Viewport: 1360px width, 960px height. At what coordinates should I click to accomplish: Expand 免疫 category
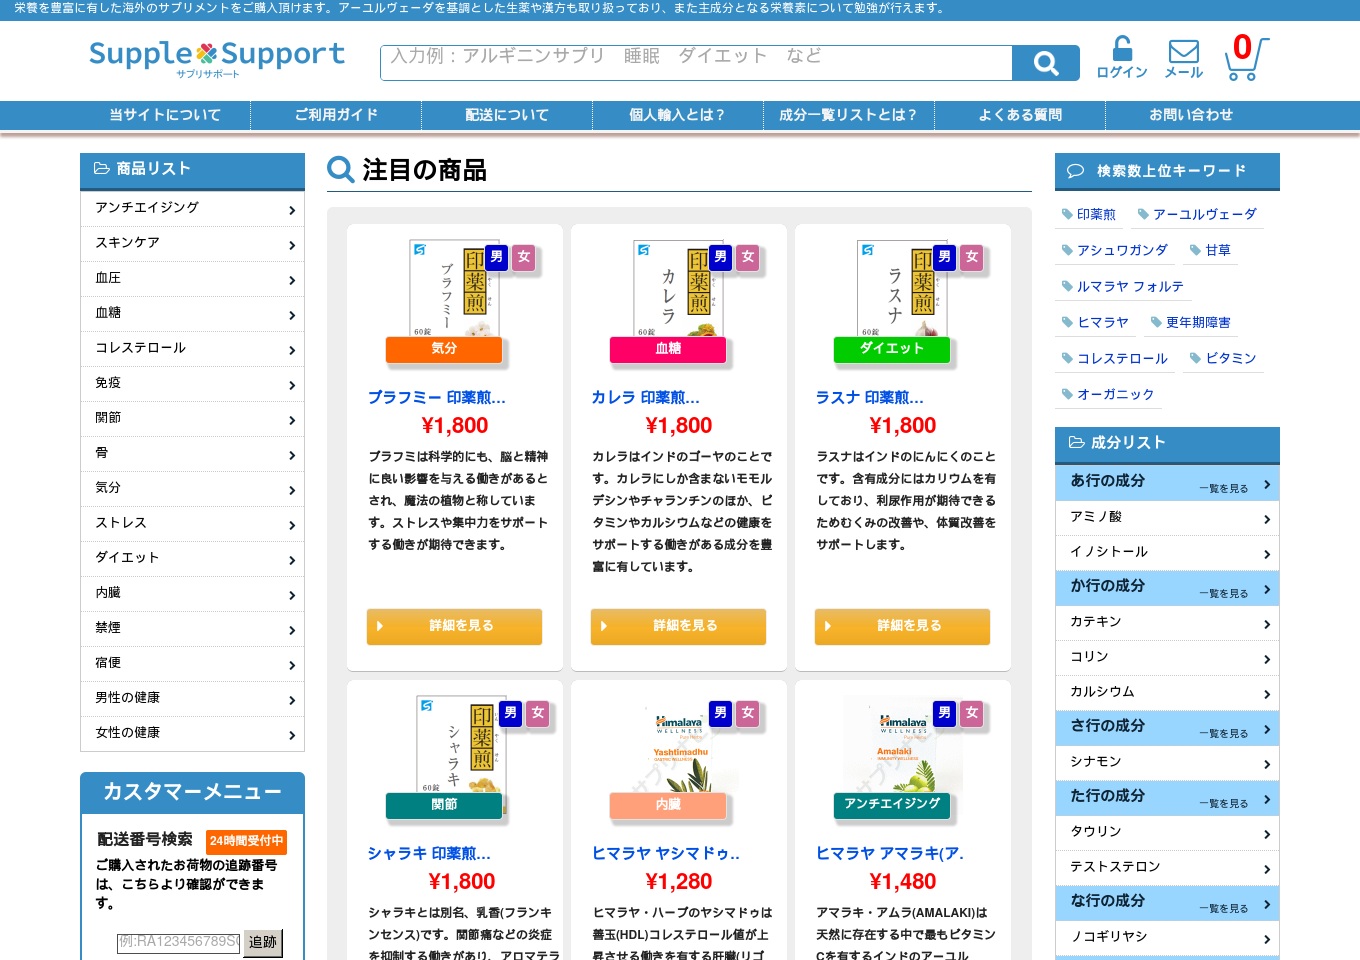[x=192, y=384]
